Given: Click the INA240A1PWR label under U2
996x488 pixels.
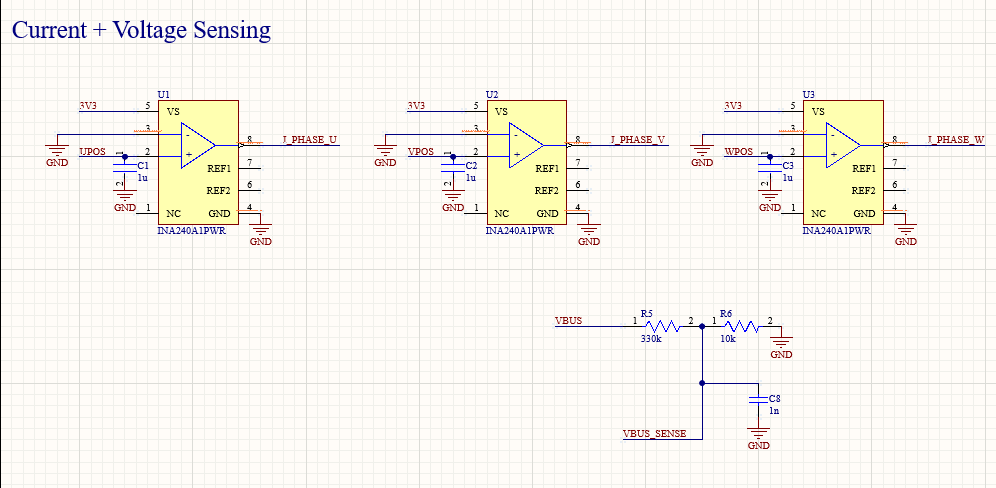Looking at the screenshot, I should 520,231.
